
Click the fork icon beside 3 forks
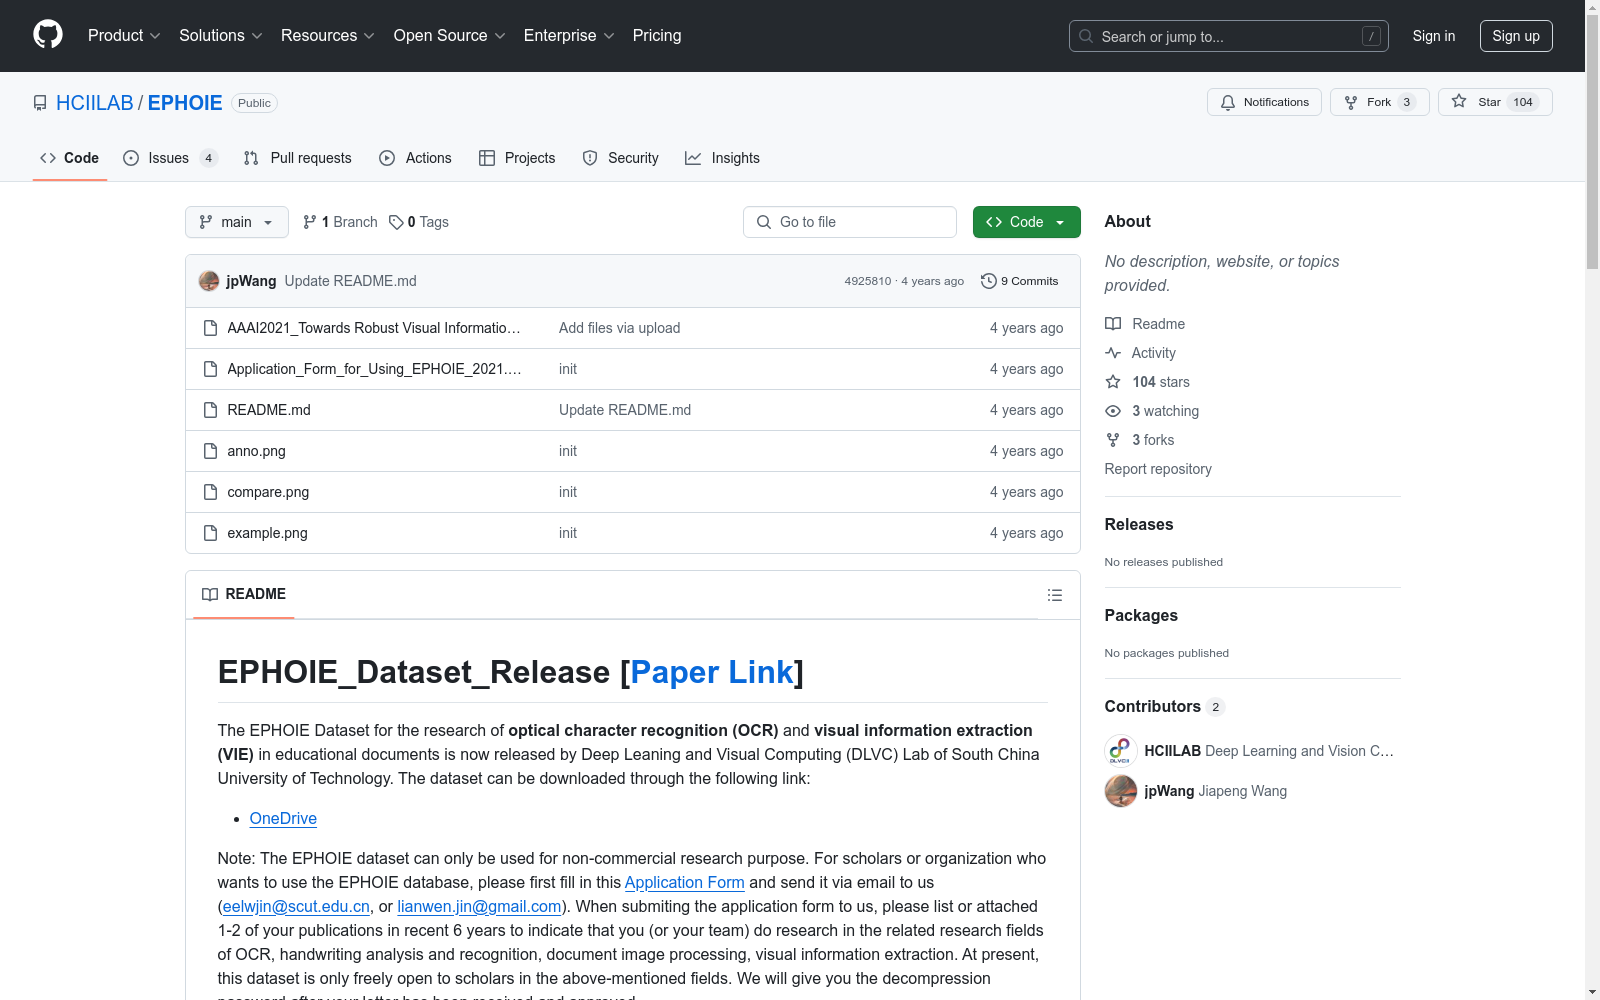pyautogui.click(x=1113, y=440)
